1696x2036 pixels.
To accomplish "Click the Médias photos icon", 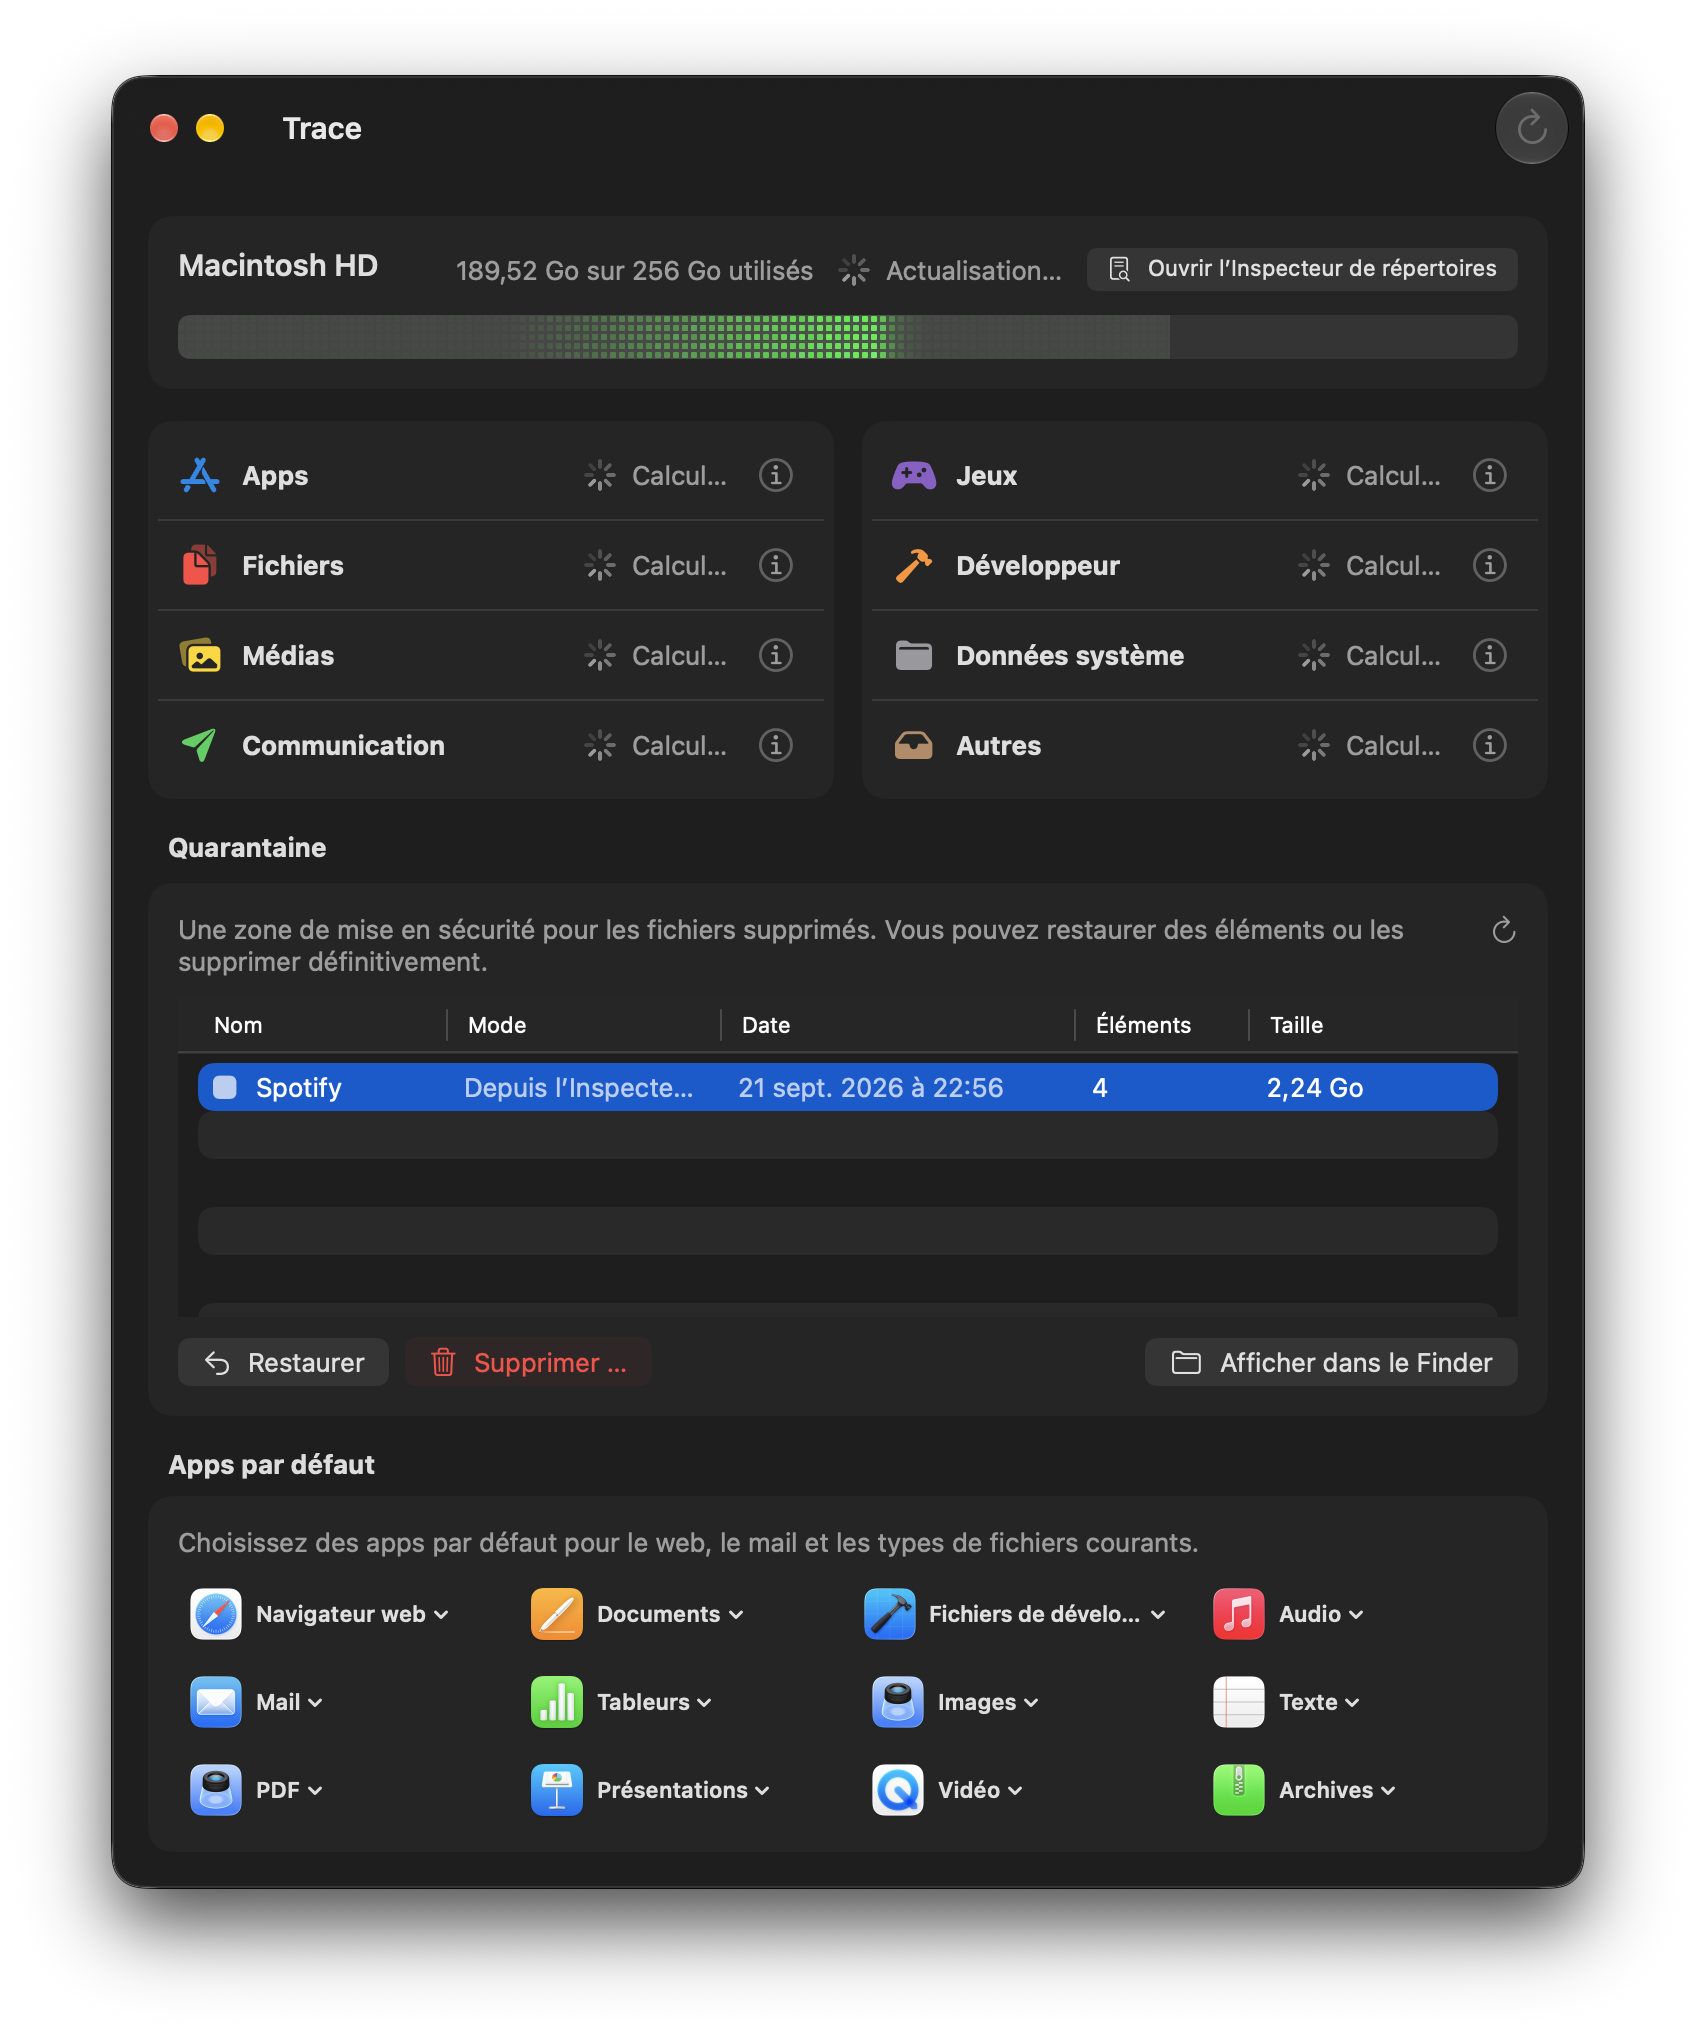I will click(x=200, y=655).
